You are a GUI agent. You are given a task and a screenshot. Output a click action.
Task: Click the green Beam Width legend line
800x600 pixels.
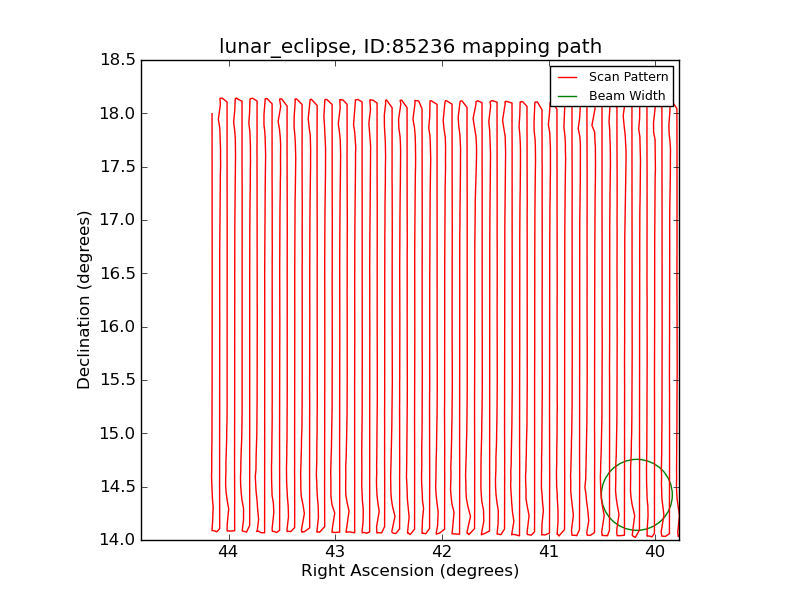click(567, 96)
